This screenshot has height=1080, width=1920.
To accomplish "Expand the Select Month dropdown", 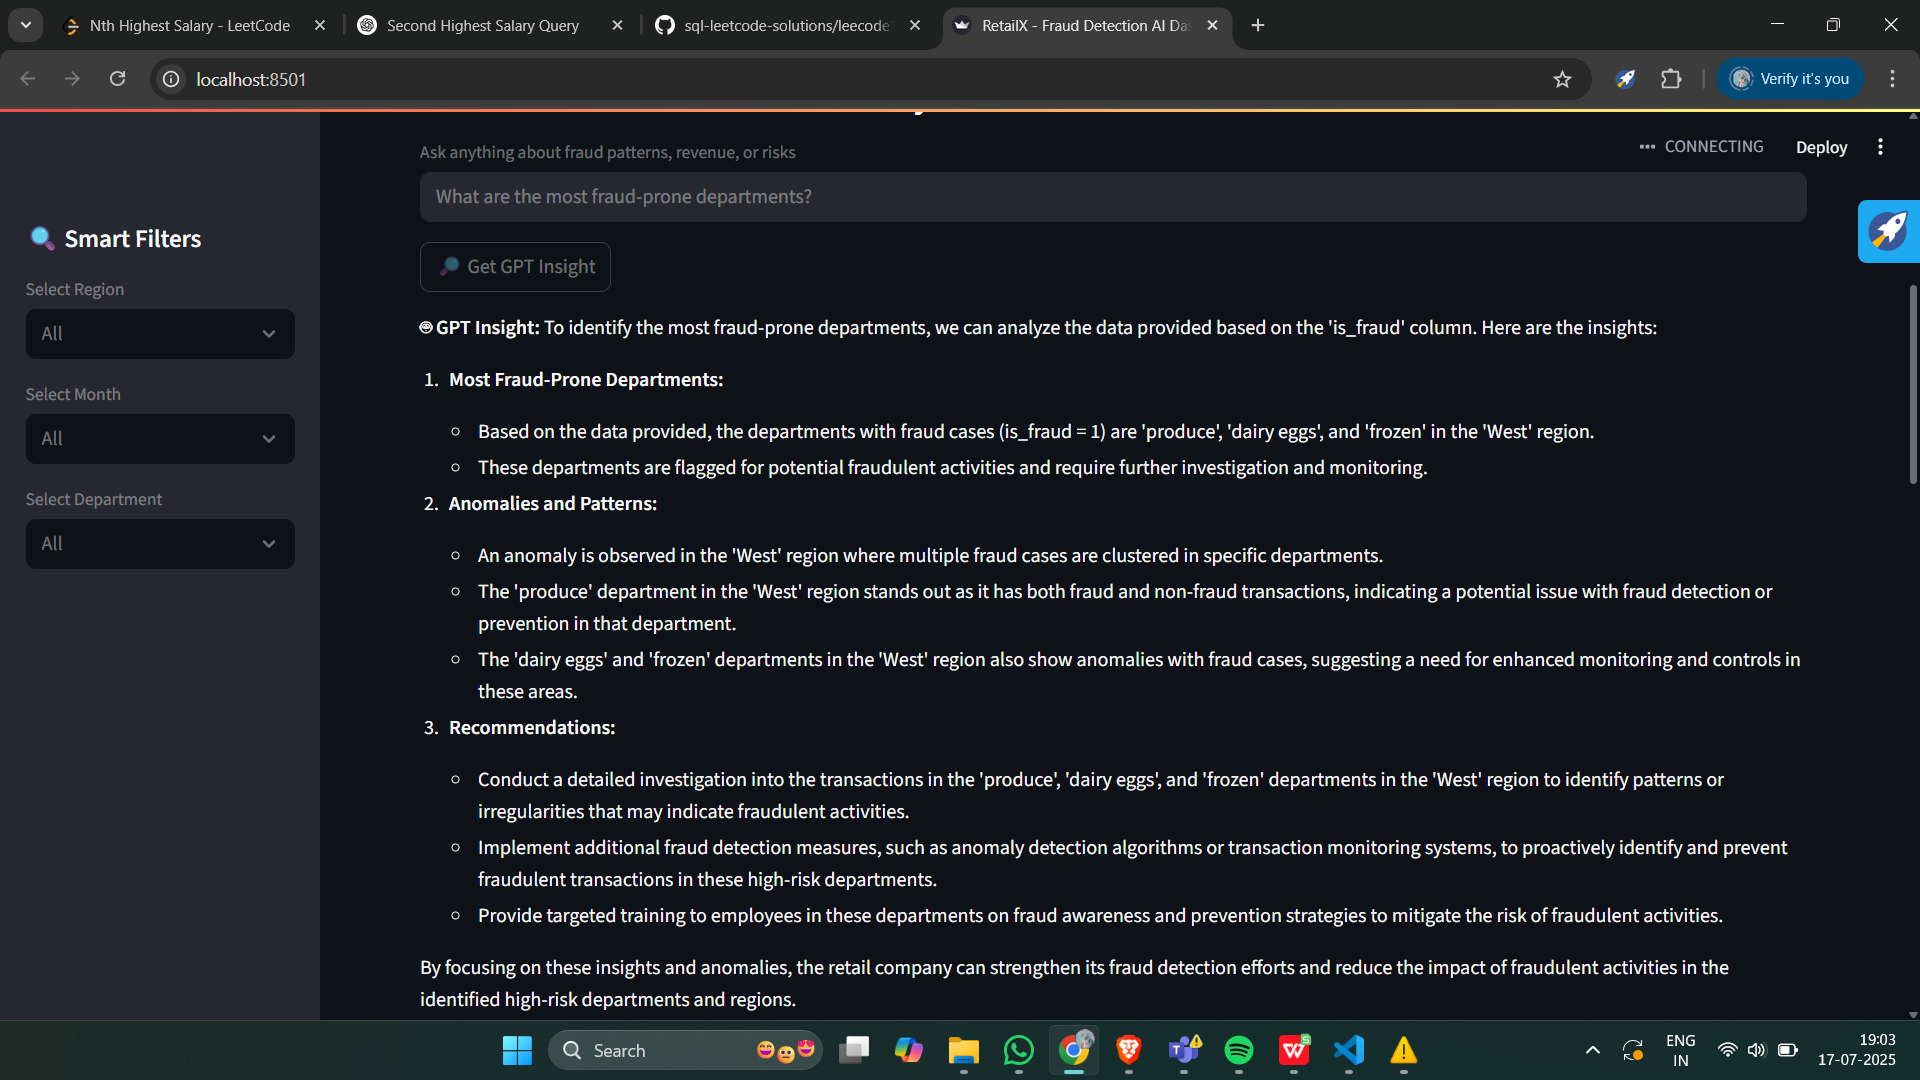I will [160, 439].
